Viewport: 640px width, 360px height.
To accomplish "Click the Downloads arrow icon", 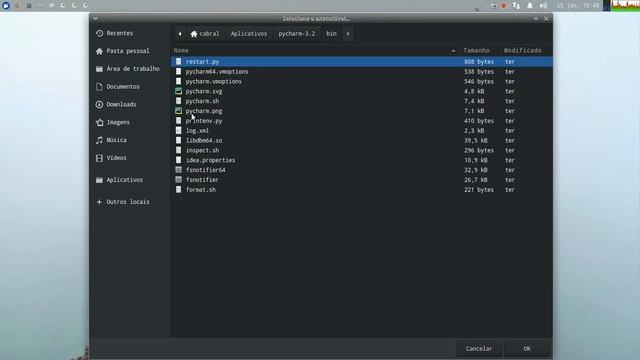I will click(x=99, y=104).
